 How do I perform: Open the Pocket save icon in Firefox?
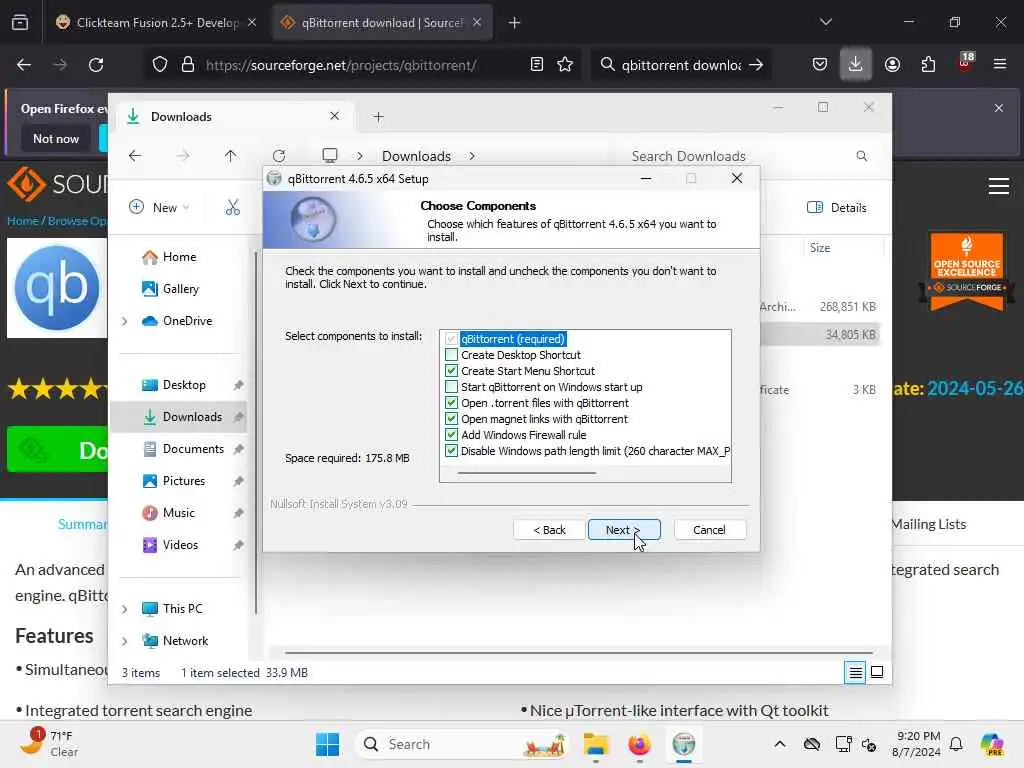[x=820, y=65]
